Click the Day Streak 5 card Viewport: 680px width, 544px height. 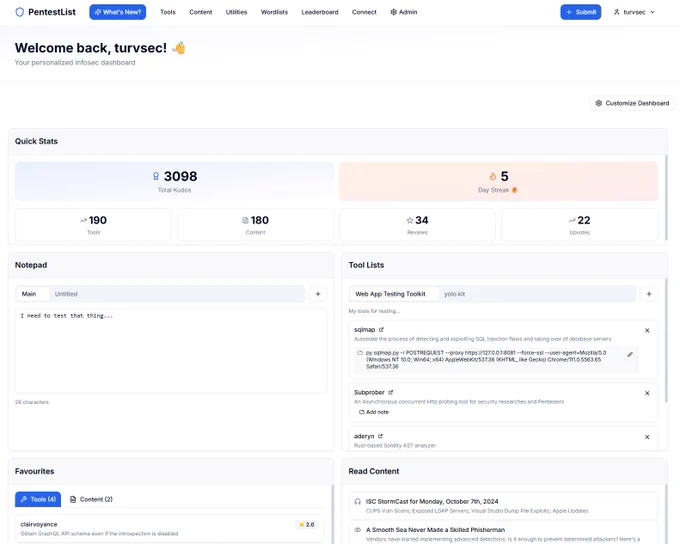pyautogui.click(x=498, y=181)
